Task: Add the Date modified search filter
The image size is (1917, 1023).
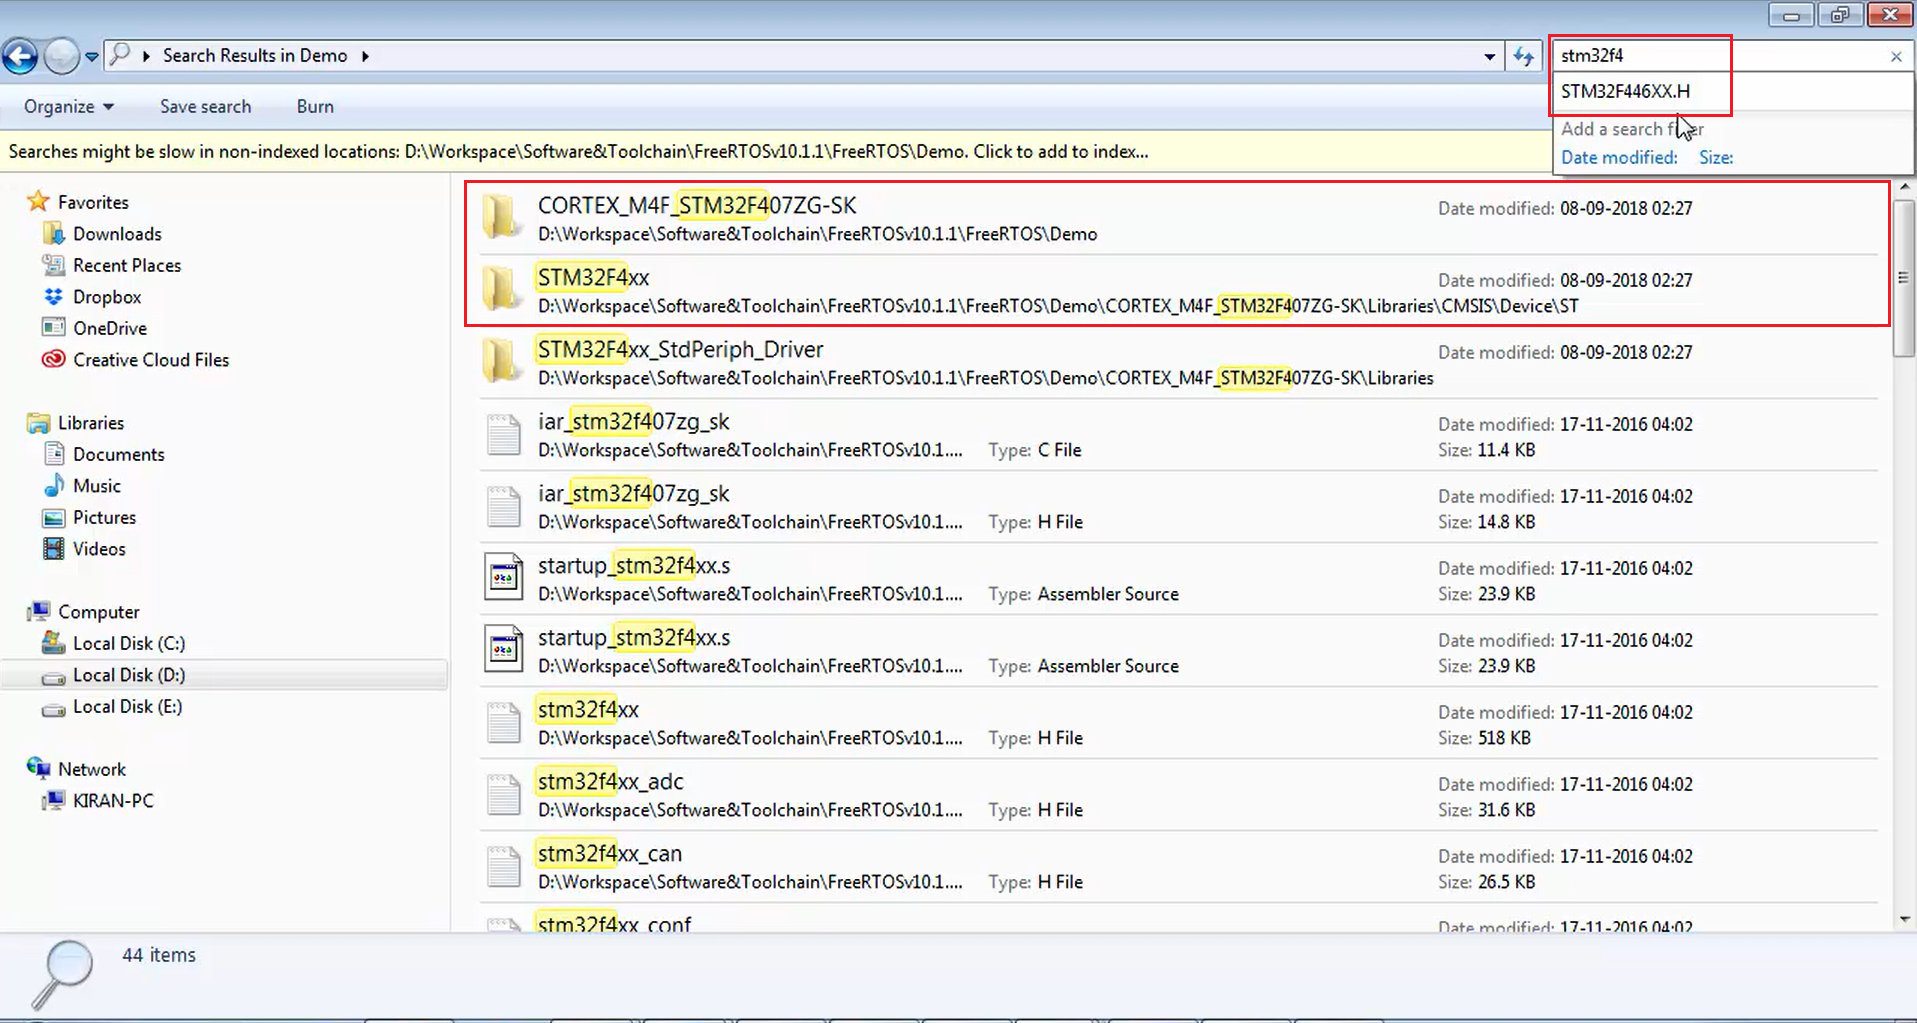Action: click(x=1619, y=157)
